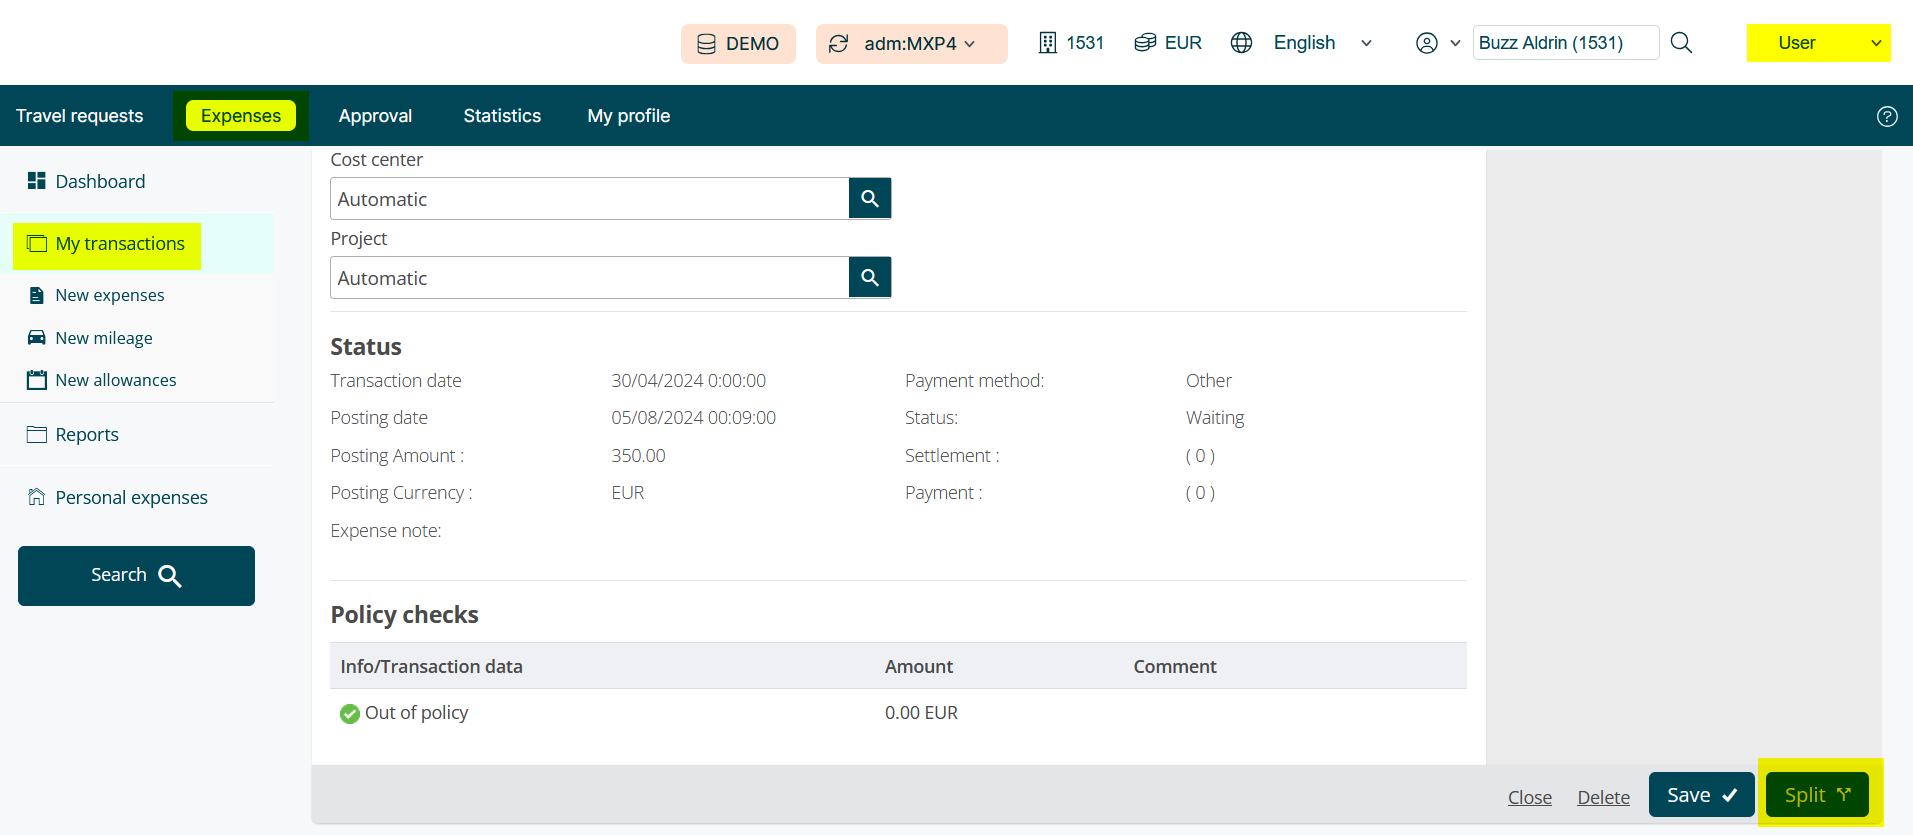Click the Split button
Screen dimensions: 1913x835
[x=1816, y=795]
